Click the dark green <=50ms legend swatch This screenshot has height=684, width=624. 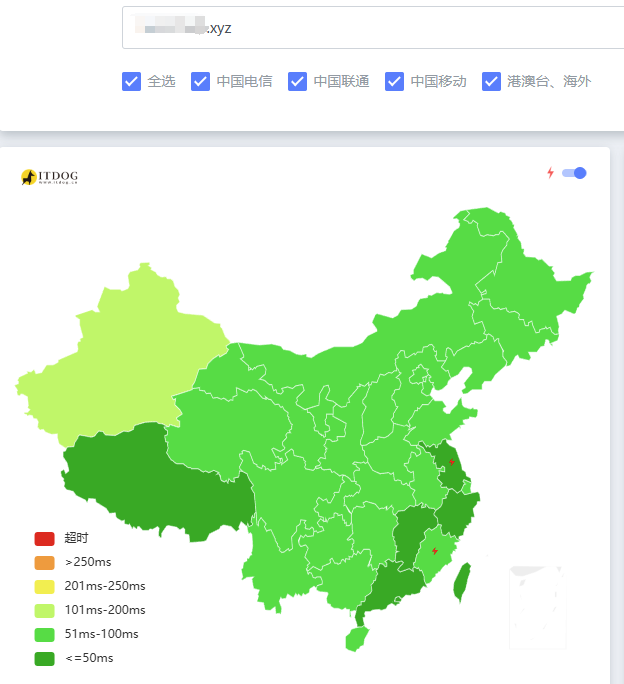pyautogui.click(x=45, y=659)
